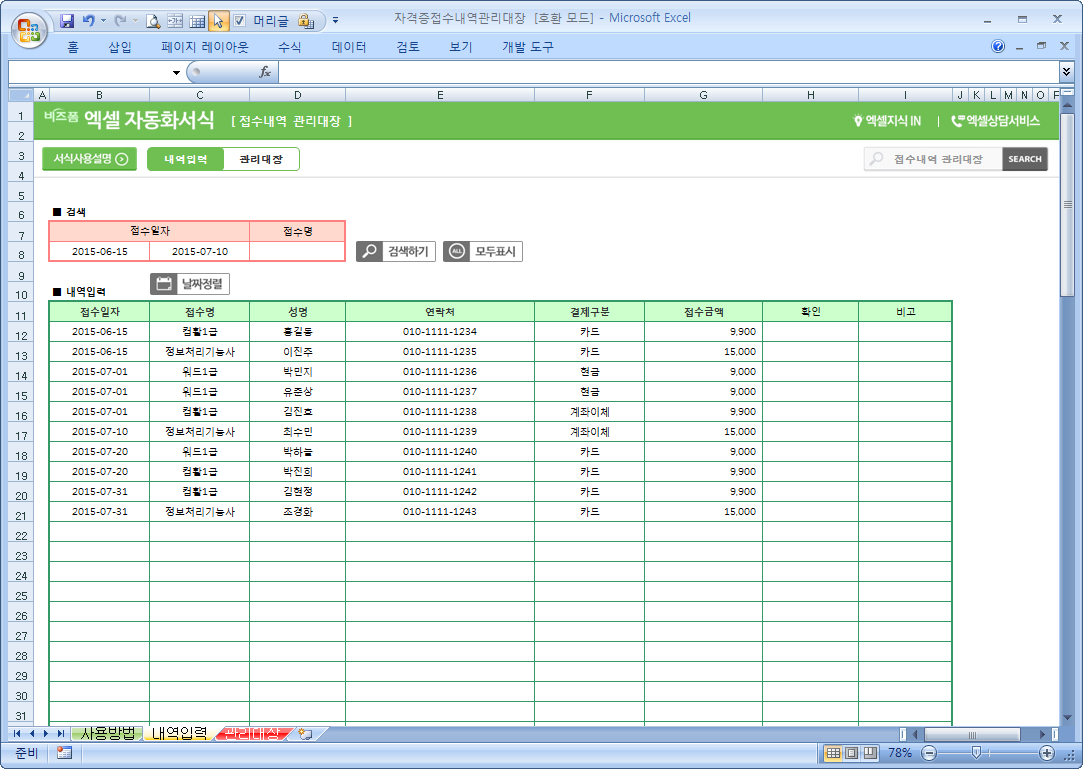The image size is (1083, 769).
Task: Click the macro record icon in status bar
Action: click(64, 753)
